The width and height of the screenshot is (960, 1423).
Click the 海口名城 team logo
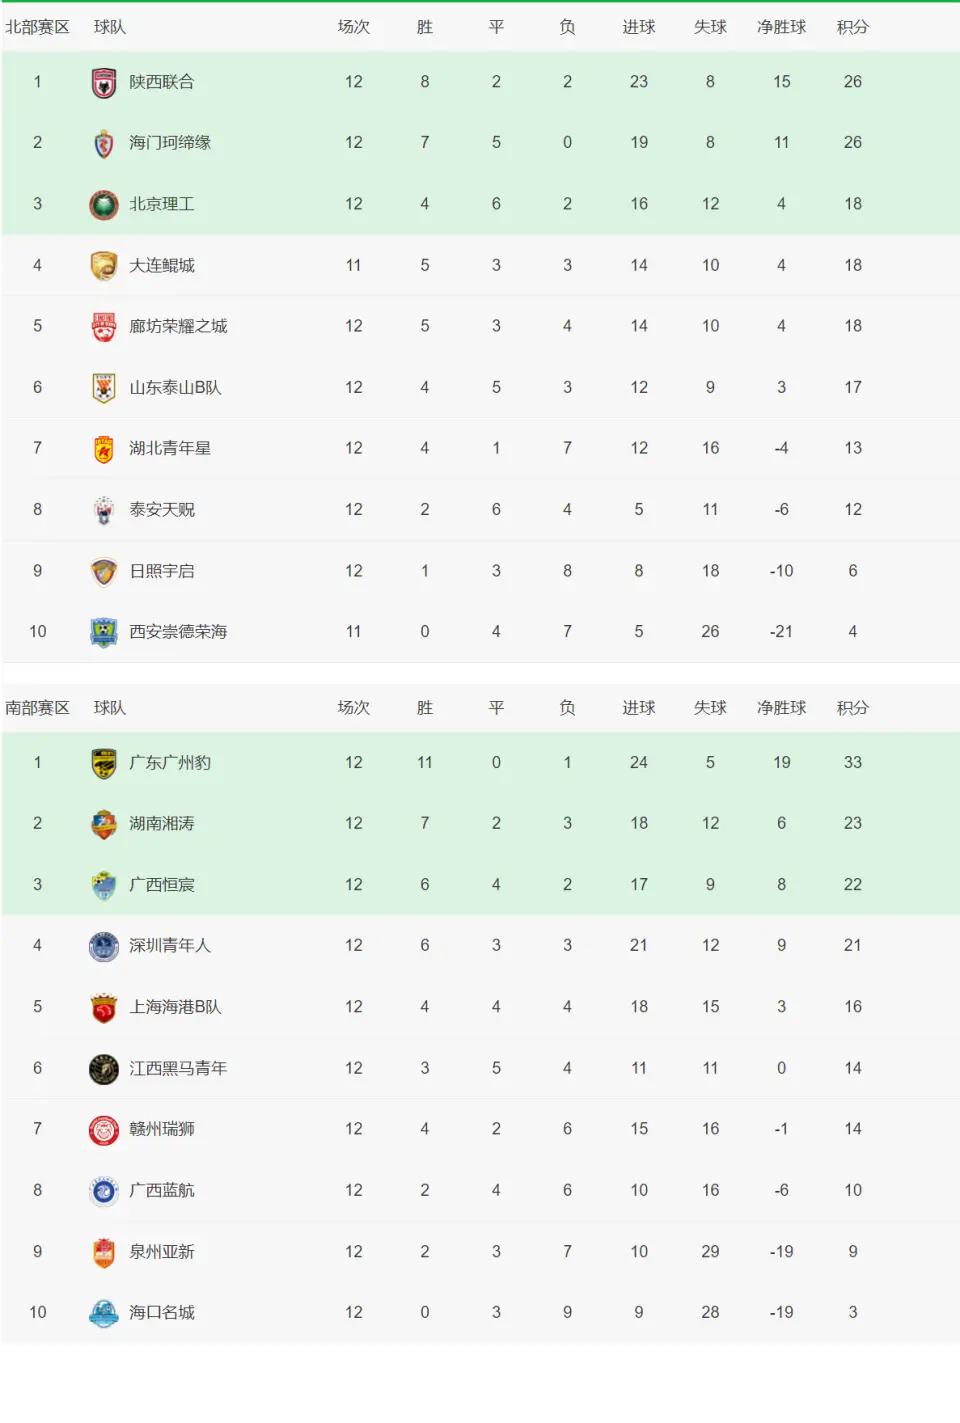(x=104, y=1313)
